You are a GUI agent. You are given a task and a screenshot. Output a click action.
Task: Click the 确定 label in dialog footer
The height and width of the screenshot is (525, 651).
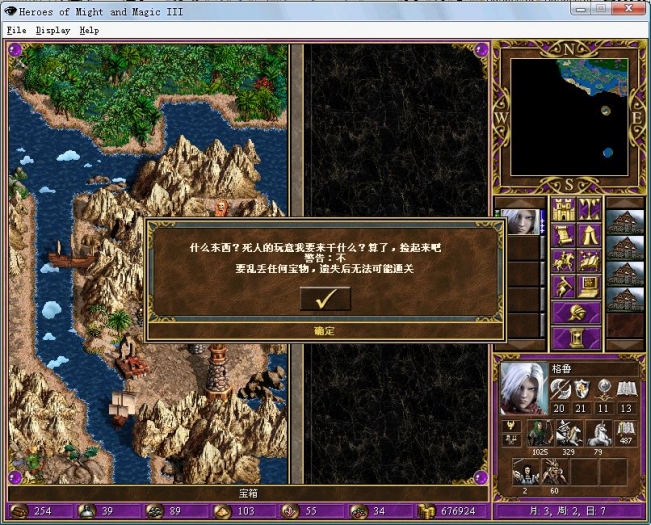(x=325, y=331)
